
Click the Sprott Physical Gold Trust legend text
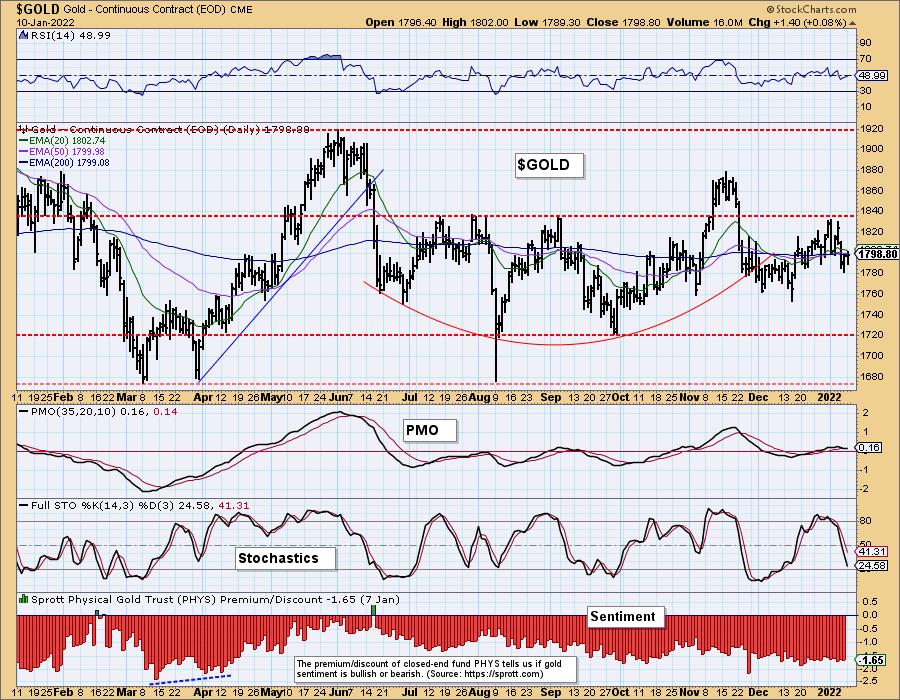(215, 600)
